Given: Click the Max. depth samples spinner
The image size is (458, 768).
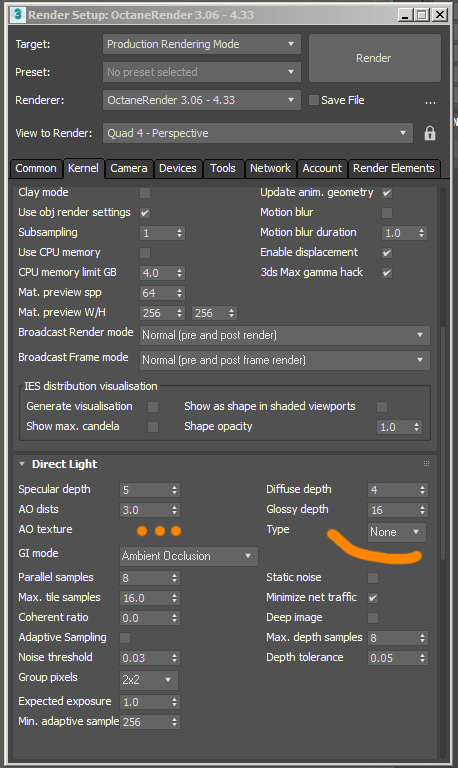Looking at the screenshot, I should (x=422, y=638).
